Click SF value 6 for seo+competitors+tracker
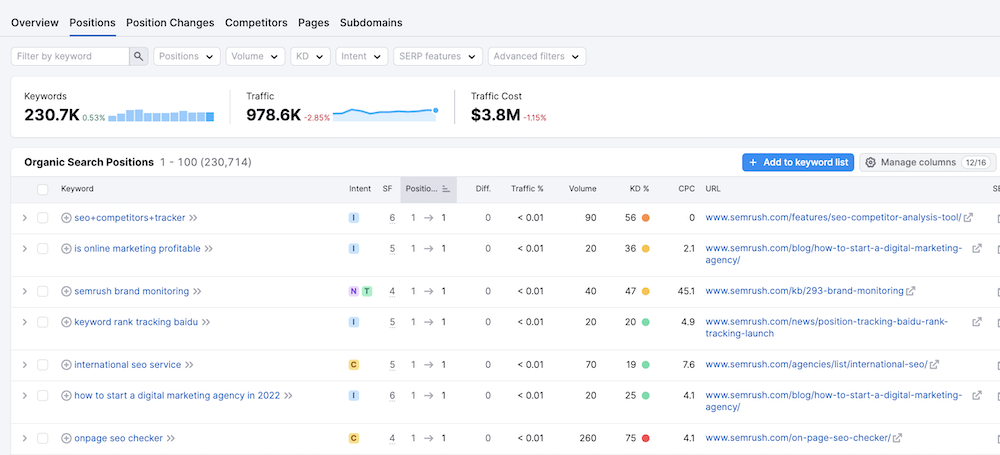Image resolution: width=1000 pixels, height=455 pixels. coord(392,218)
